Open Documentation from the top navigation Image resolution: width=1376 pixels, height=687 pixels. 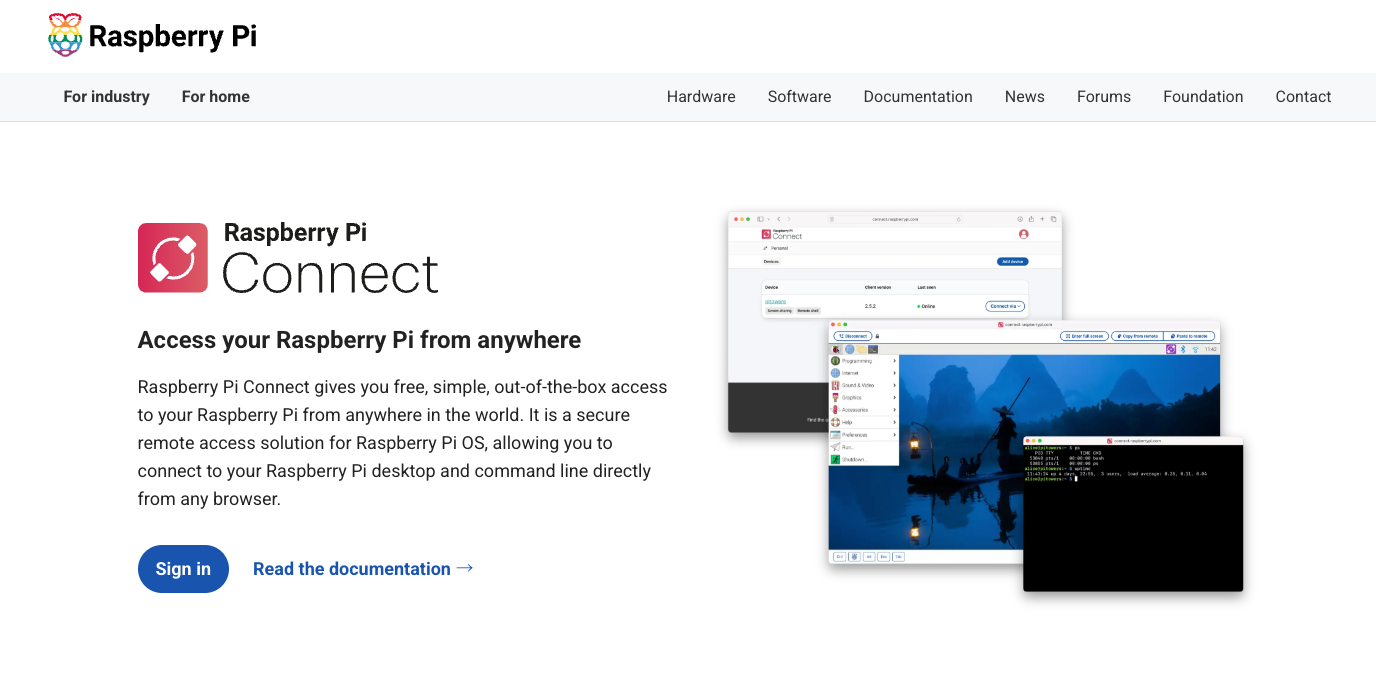pyautogui.click(x=918, y=97)
